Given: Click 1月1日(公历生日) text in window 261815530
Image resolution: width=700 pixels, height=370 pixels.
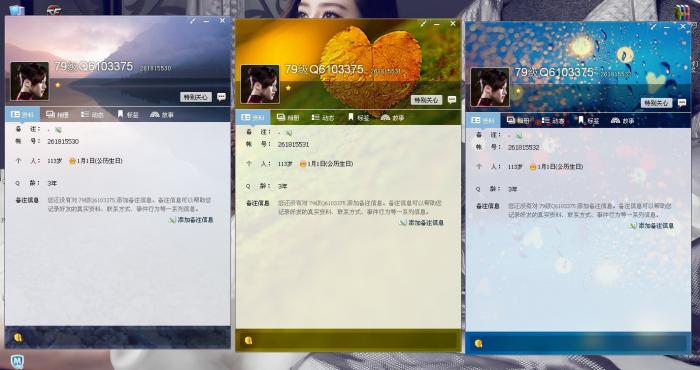Looking at the screenshot, I should [x=100, y=161].
